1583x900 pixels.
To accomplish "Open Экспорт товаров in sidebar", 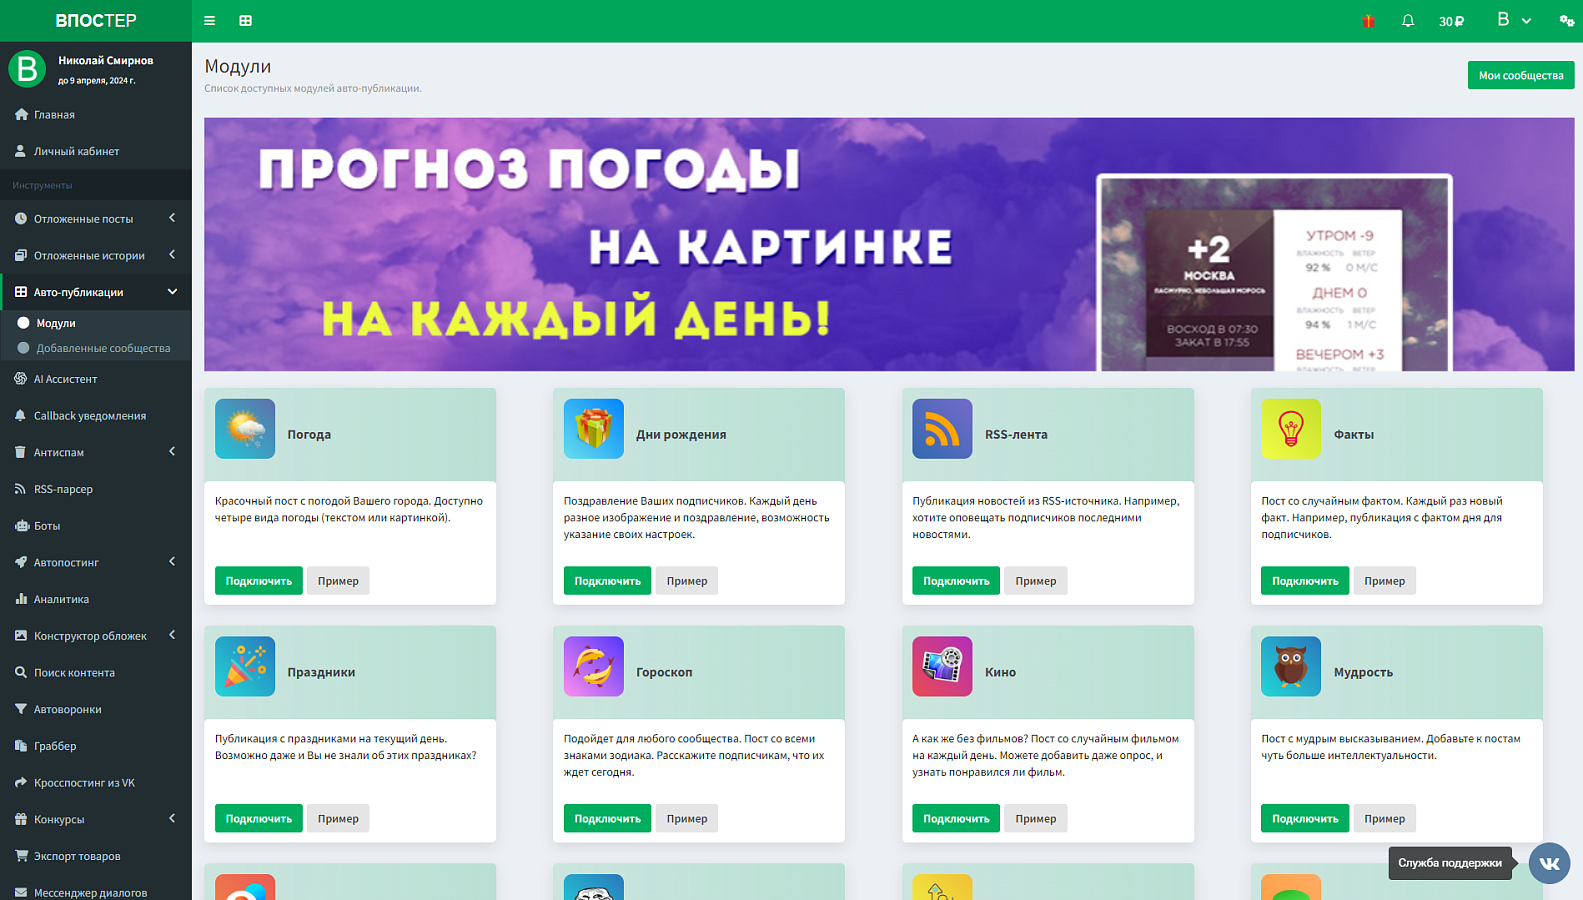I will click(x=96, y=856).
